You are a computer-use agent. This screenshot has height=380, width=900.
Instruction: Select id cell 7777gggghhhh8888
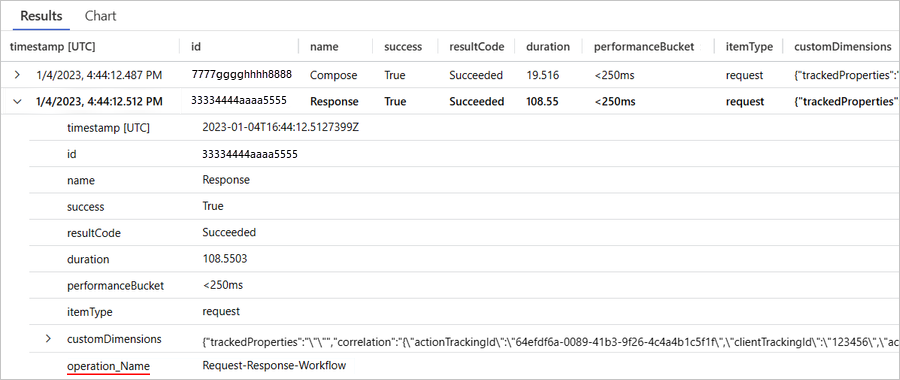tap(242, 75)
